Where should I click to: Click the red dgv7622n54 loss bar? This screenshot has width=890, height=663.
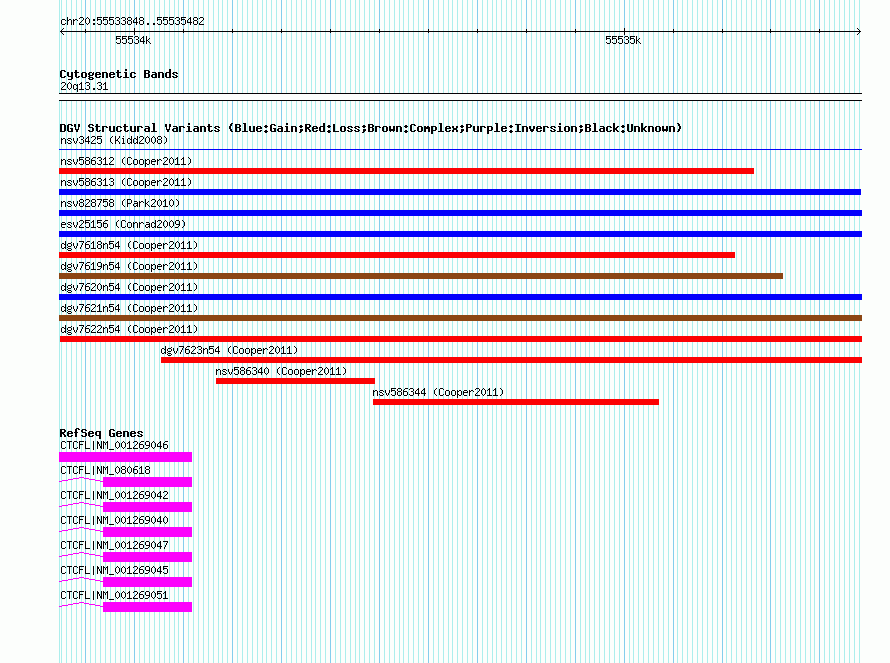(x=460, y=339)
